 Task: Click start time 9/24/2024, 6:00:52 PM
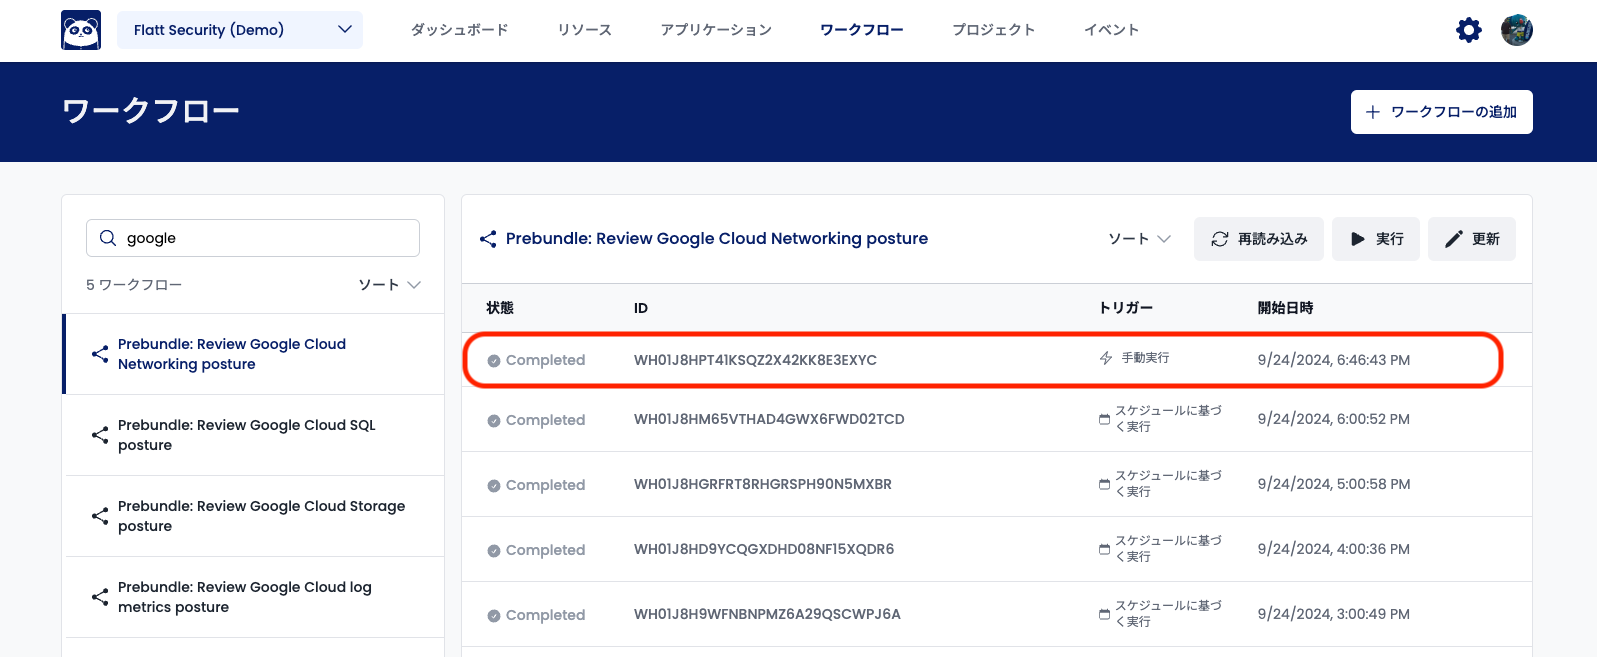tap(1334, 419)
